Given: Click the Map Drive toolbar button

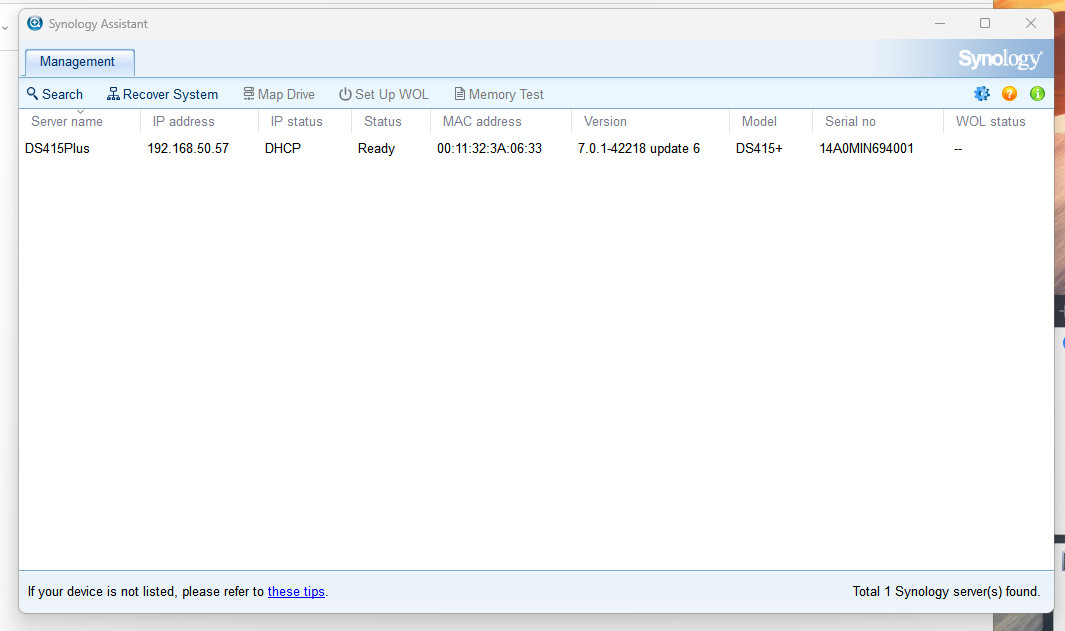Looking at the screenshot, I should click(279, 94).
